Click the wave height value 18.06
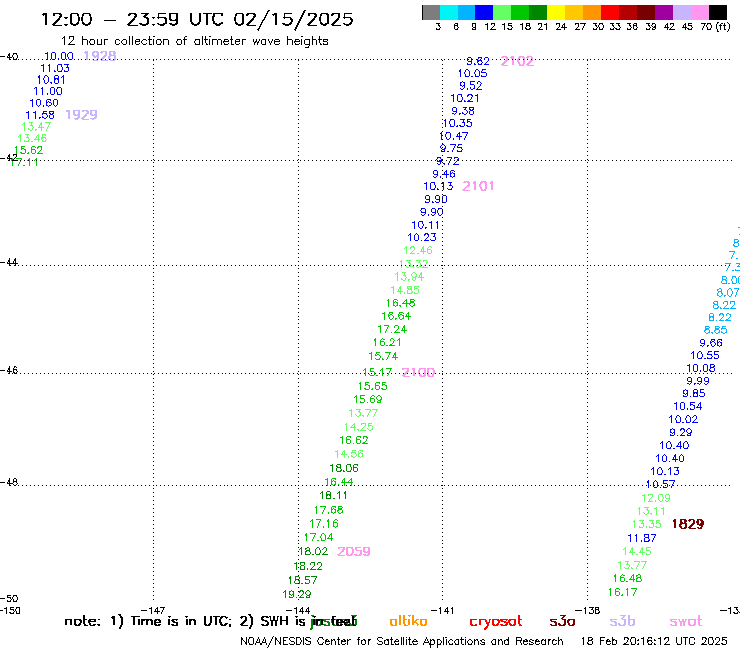740x650 pixels. pos(344,468)
